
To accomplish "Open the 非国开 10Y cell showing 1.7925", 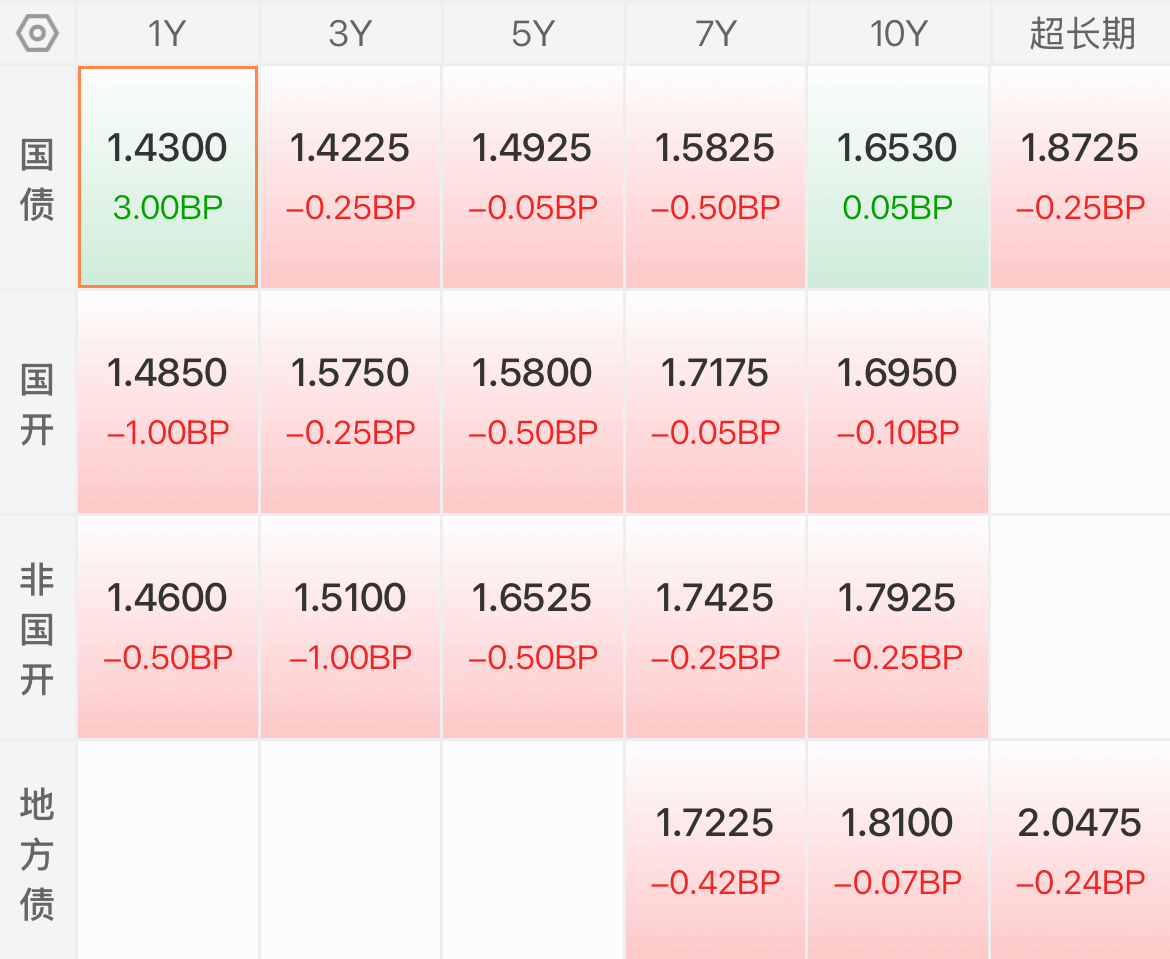I will point(898,627).
